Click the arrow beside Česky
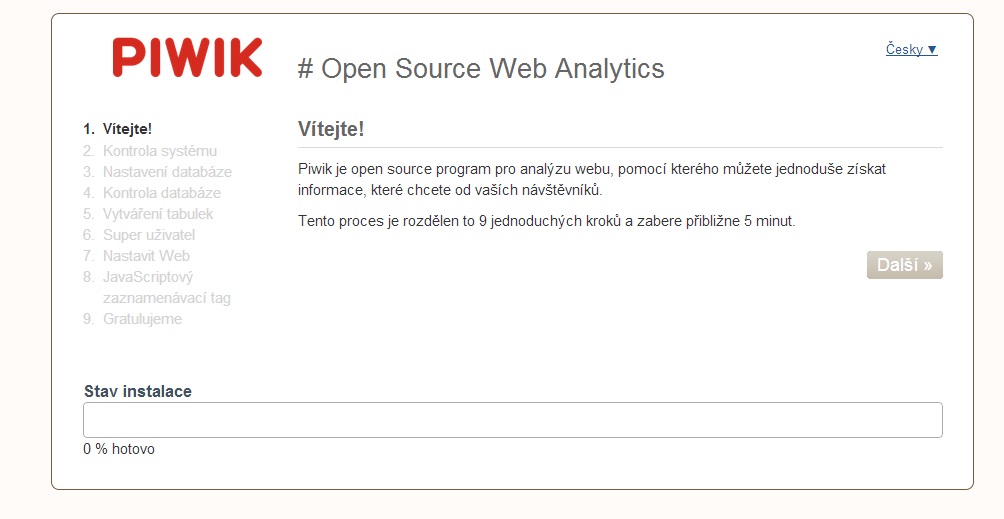 (932, 49)
